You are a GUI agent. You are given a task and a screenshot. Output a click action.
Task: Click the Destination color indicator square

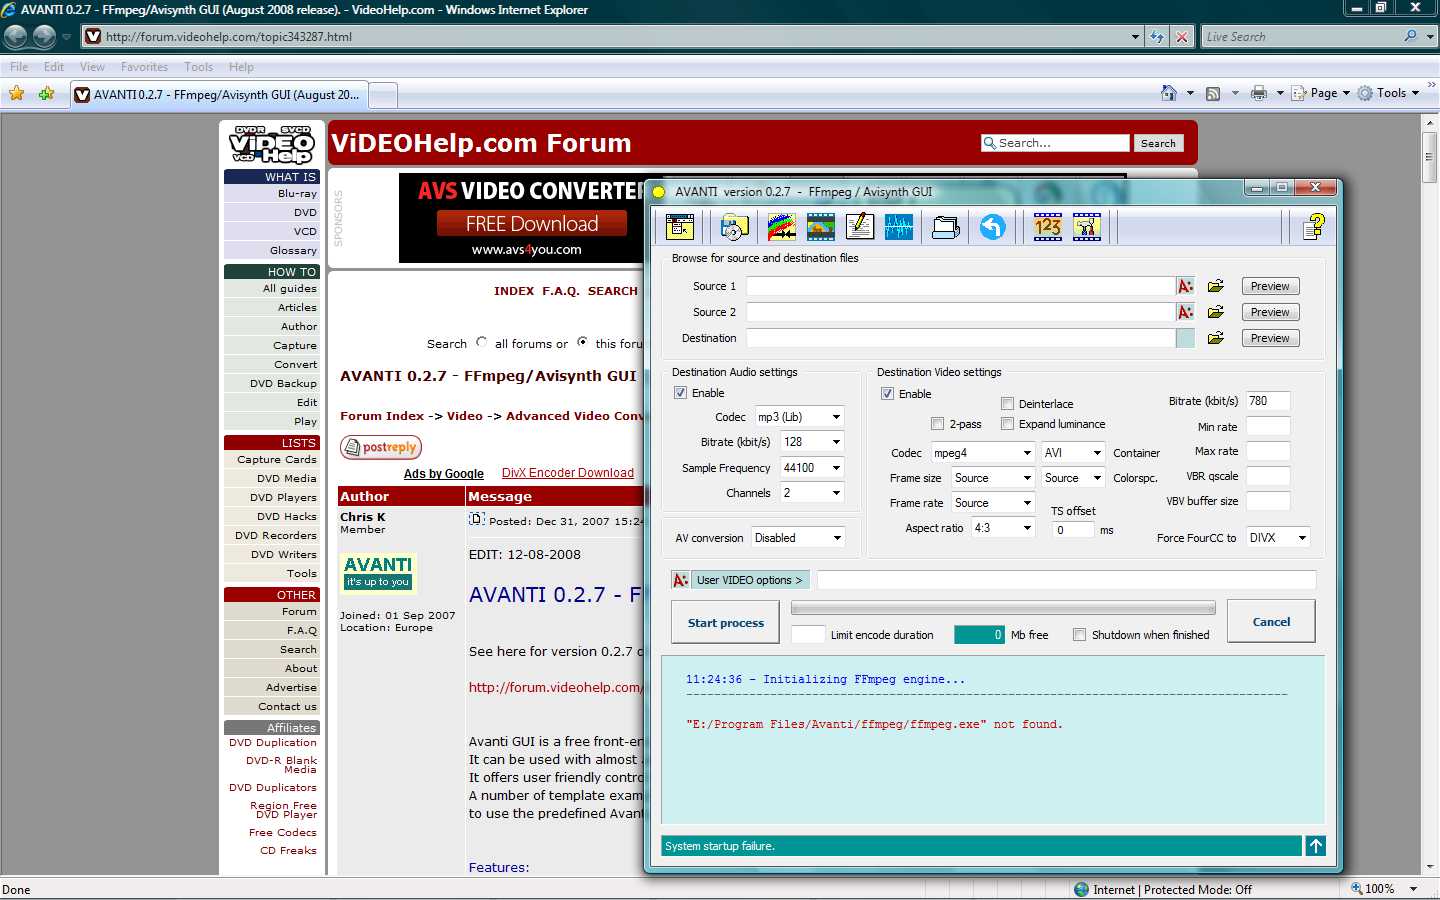pos(1185,338)
